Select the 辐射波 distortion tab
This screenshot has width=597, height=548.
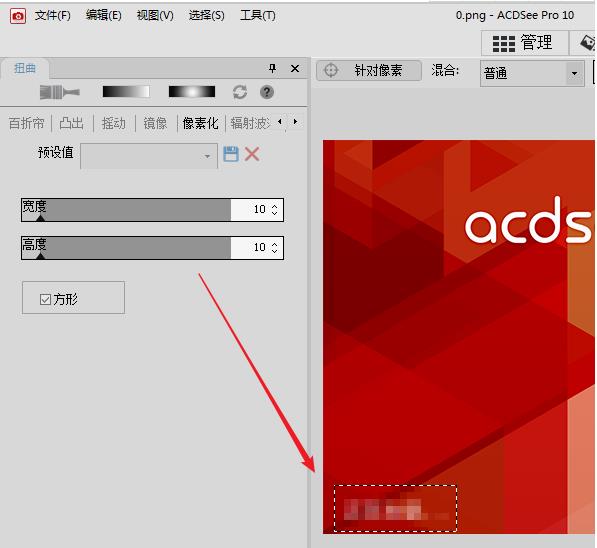point(250,123)
